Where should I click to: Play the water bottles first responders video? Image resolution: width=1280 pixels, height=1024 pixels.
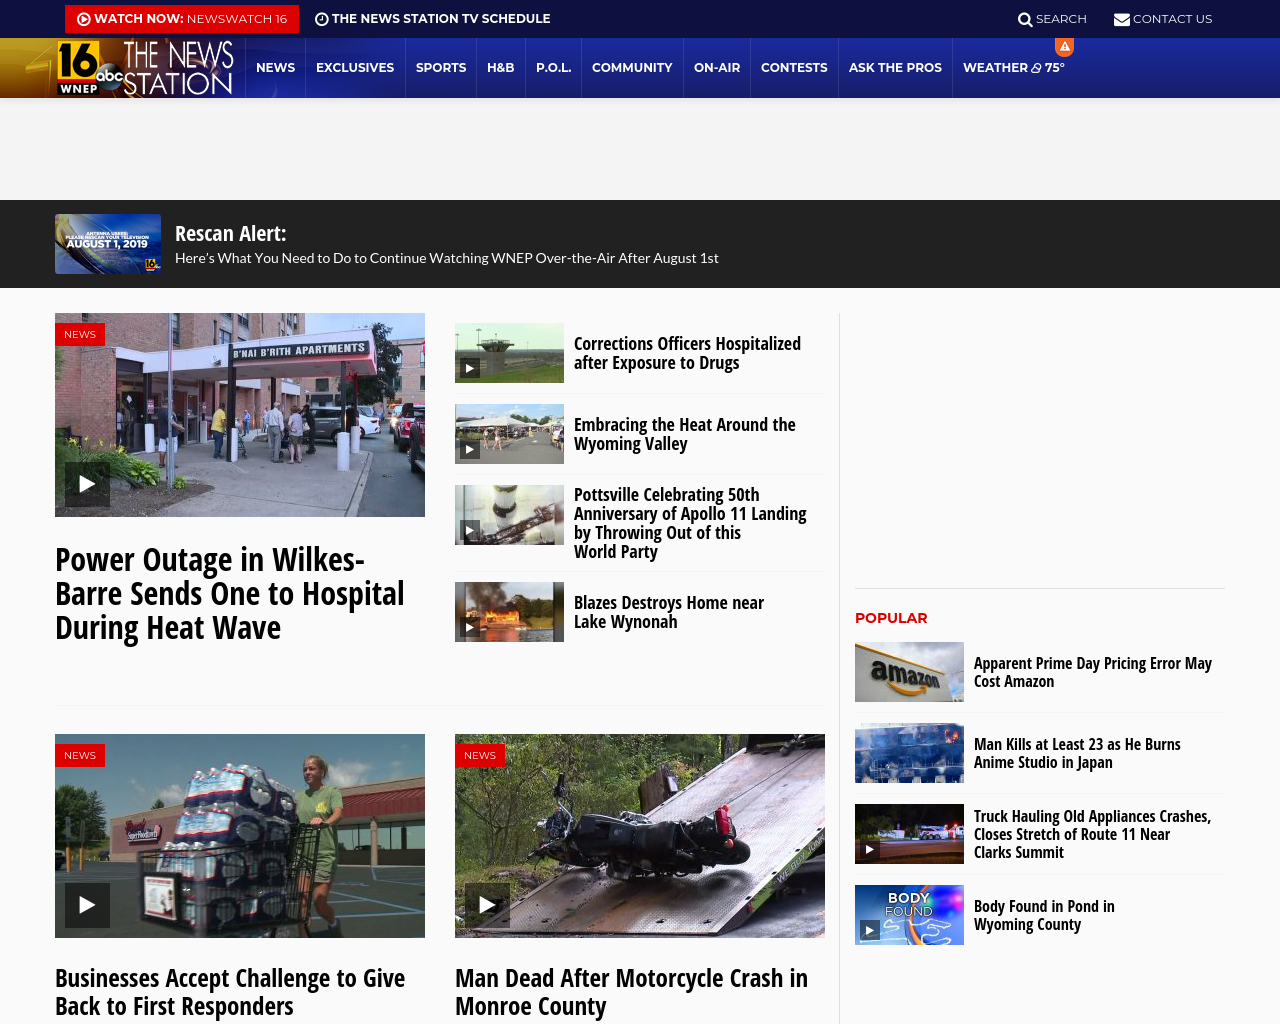point(87,905)
